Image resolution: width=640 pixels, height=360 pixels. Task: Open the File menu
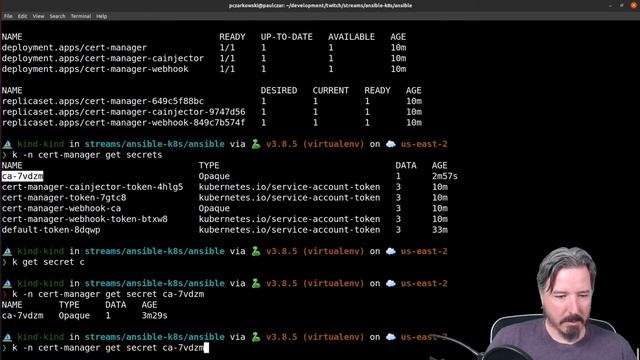coord(8,16)
